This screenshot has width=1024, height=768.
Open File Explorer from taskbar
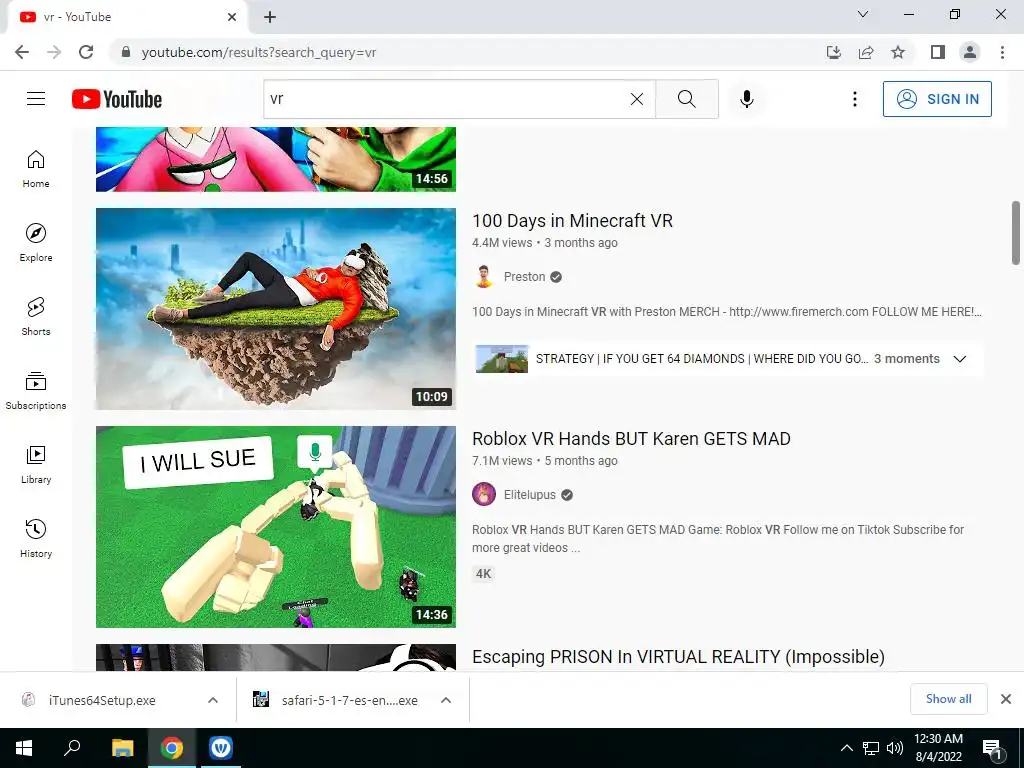tap(122, 748)
